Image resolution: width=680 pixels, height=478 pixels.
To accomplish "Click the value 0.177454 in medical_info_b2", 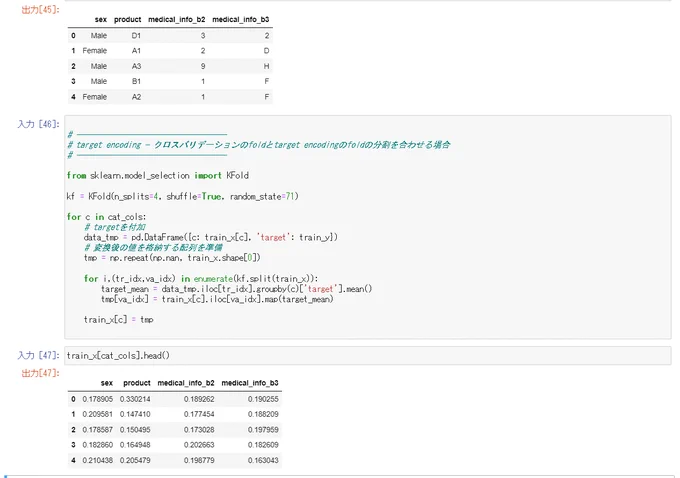I will point(199,414).
